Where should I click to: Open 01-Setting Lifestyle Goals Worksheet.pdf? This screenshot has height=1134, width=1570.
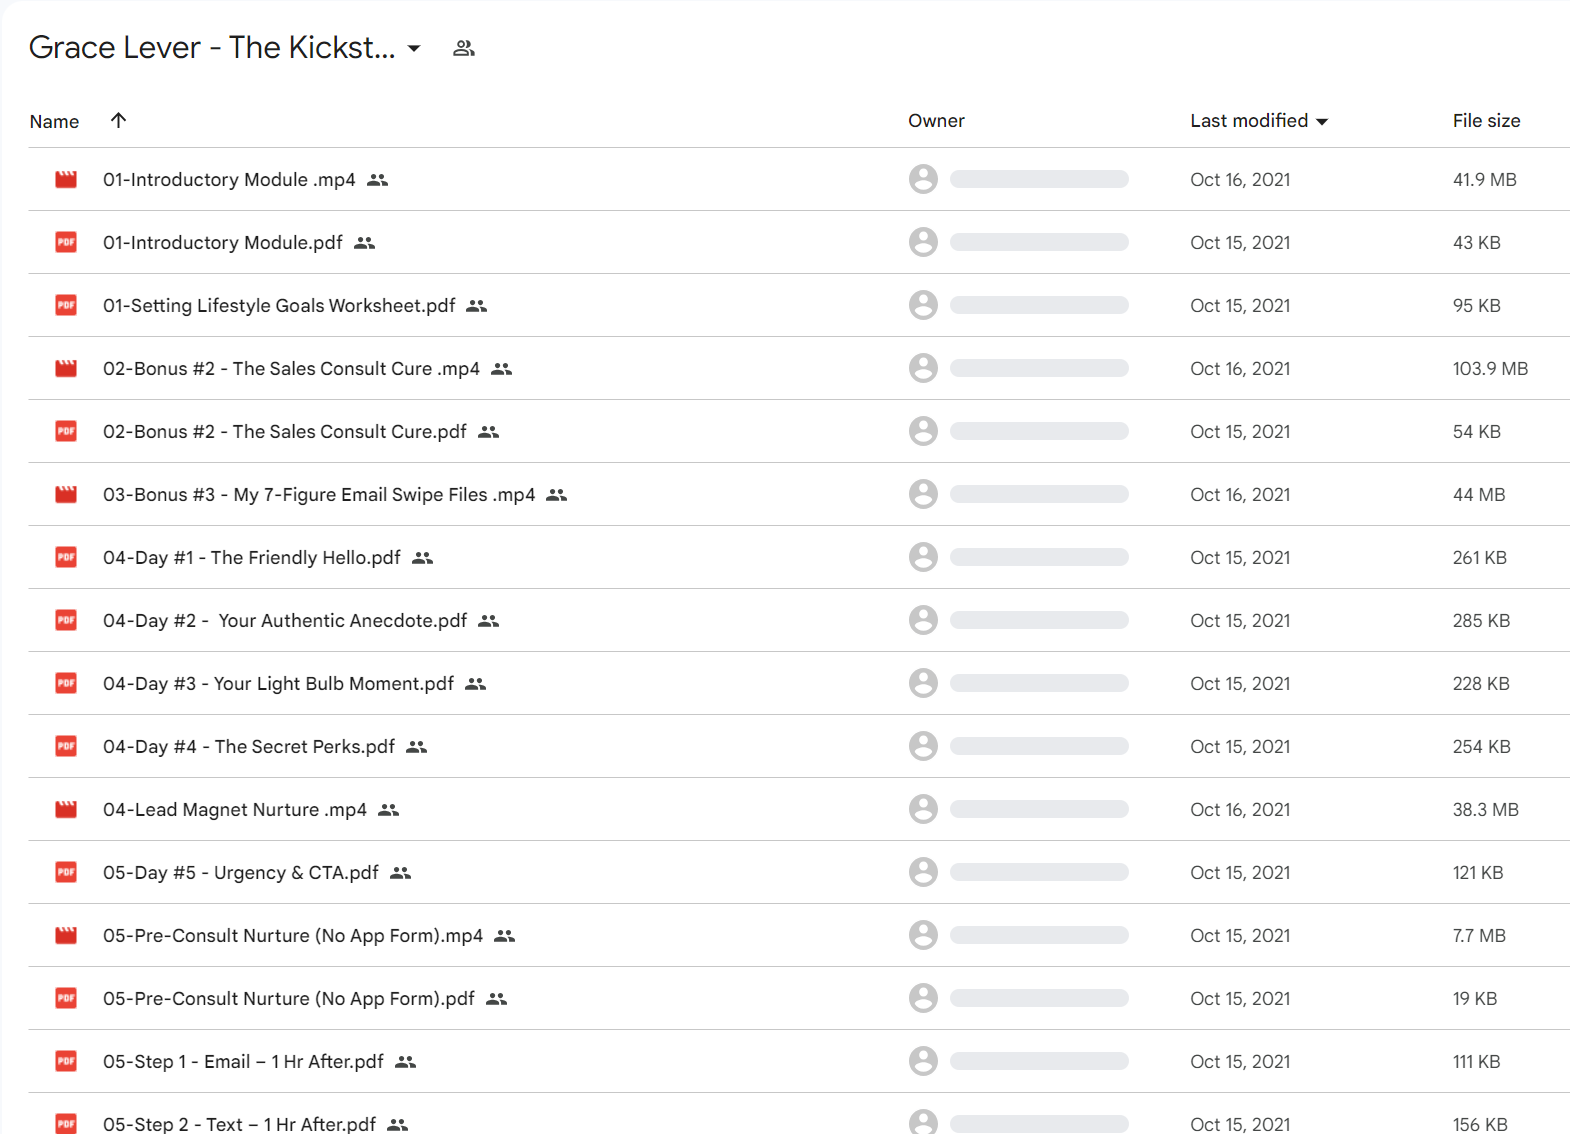point(279,306)
